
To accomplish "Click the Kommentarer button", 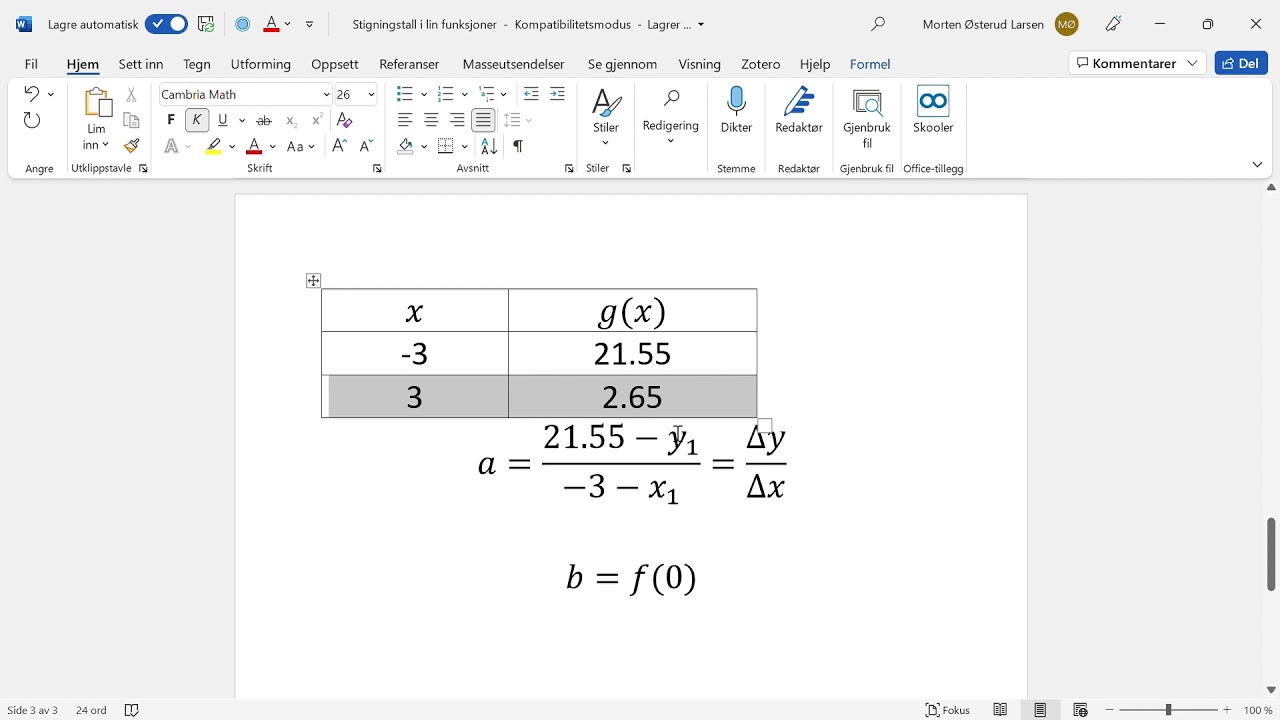I will [x=1138, y=63].
